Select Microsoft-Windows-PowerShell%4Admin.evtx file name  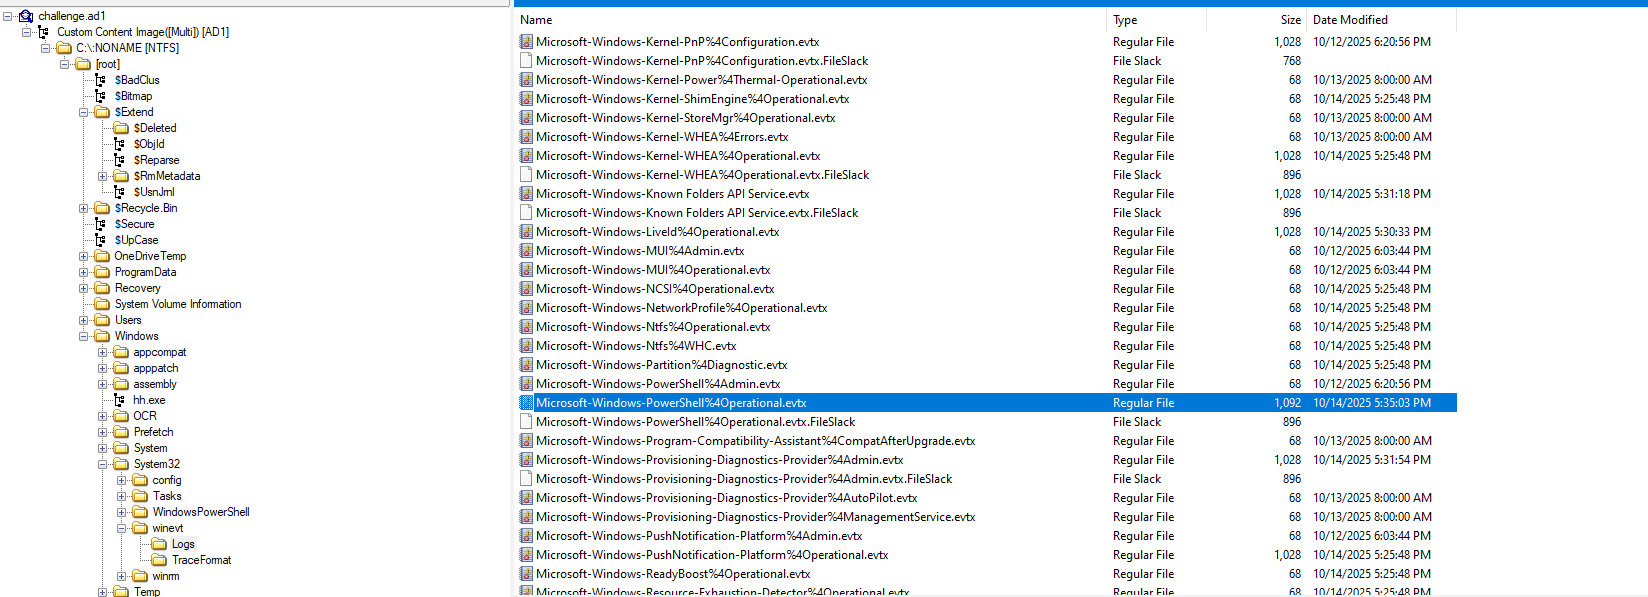click(658, 384)
